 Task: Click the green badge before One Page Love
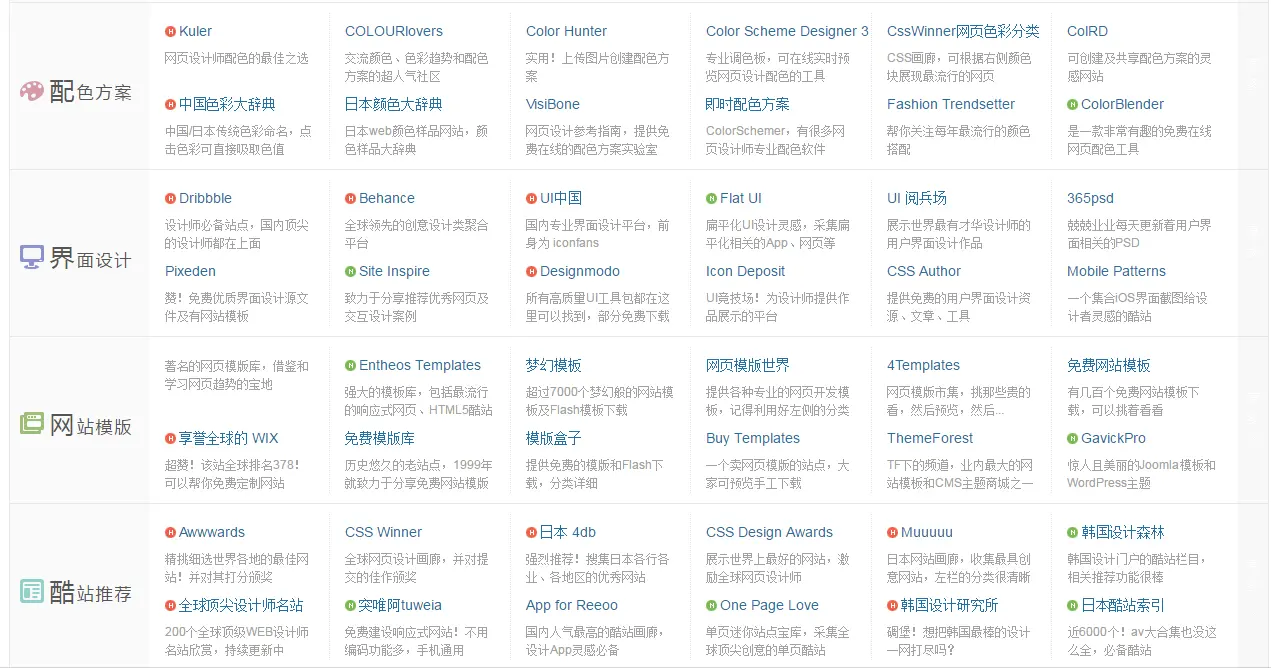711,605
